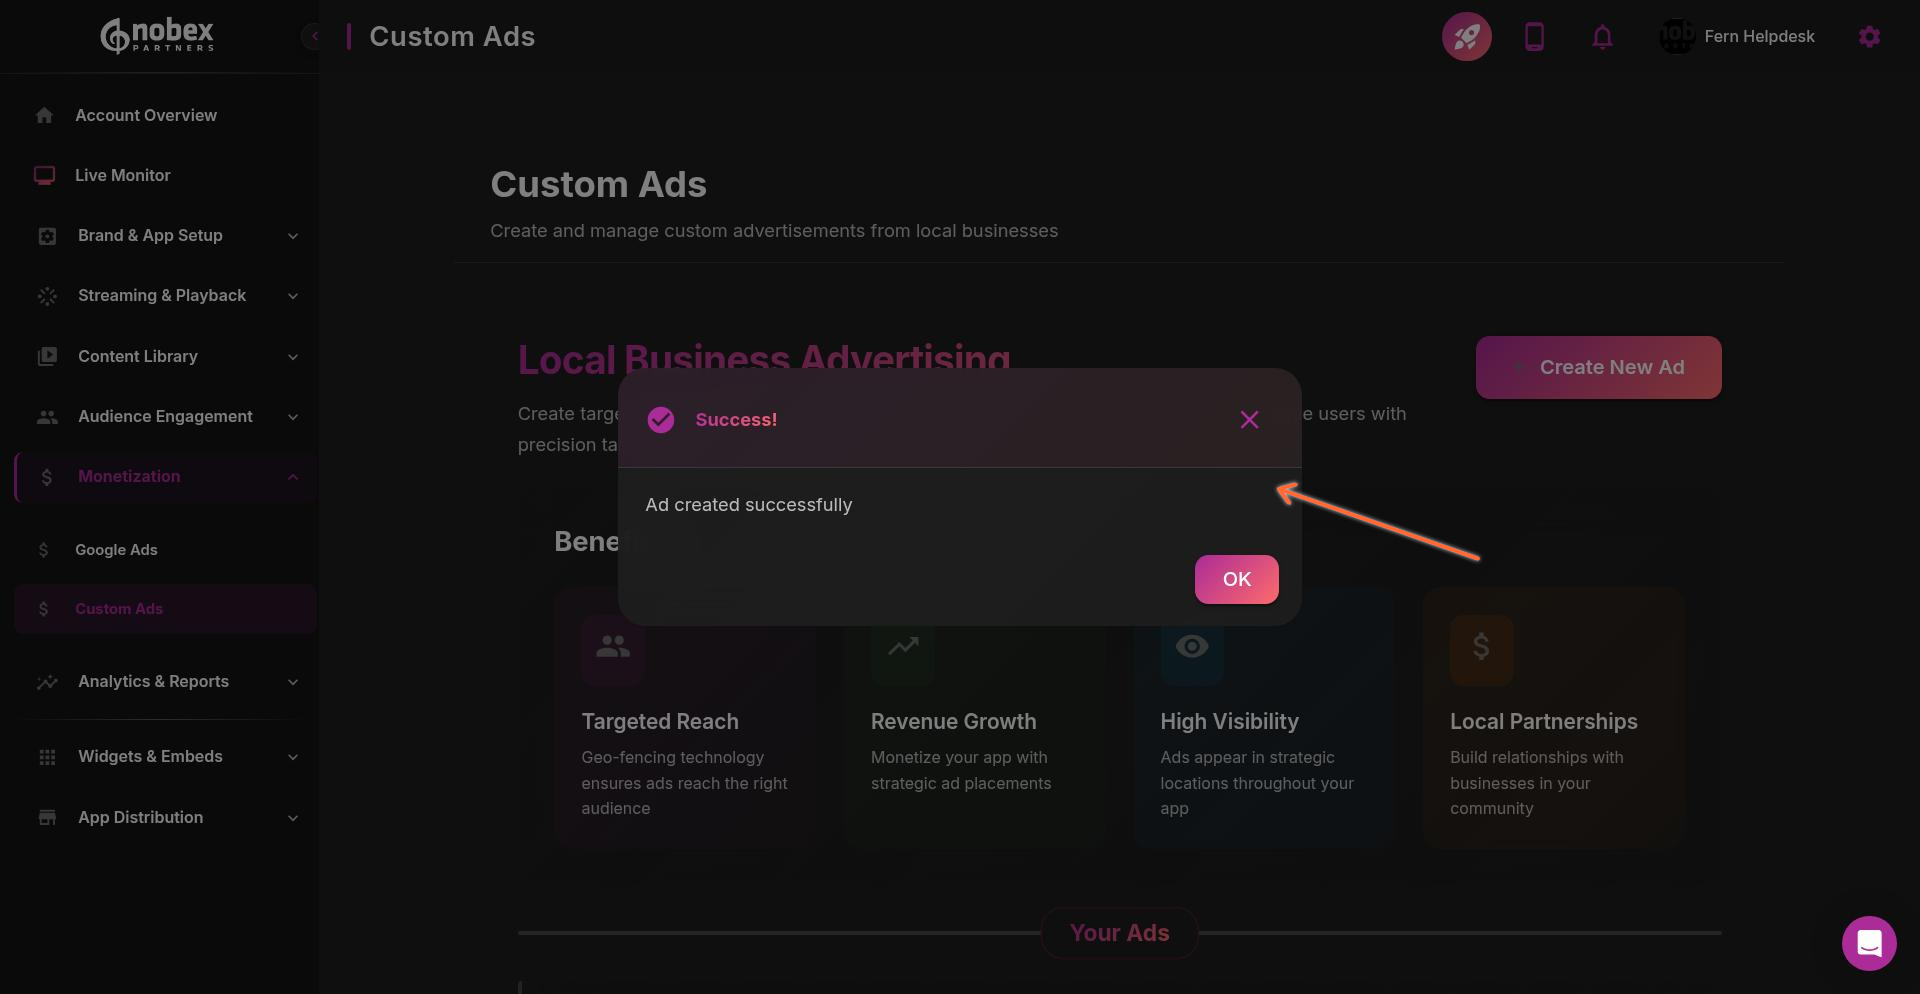Open the notifications bell

[1602, 37]
